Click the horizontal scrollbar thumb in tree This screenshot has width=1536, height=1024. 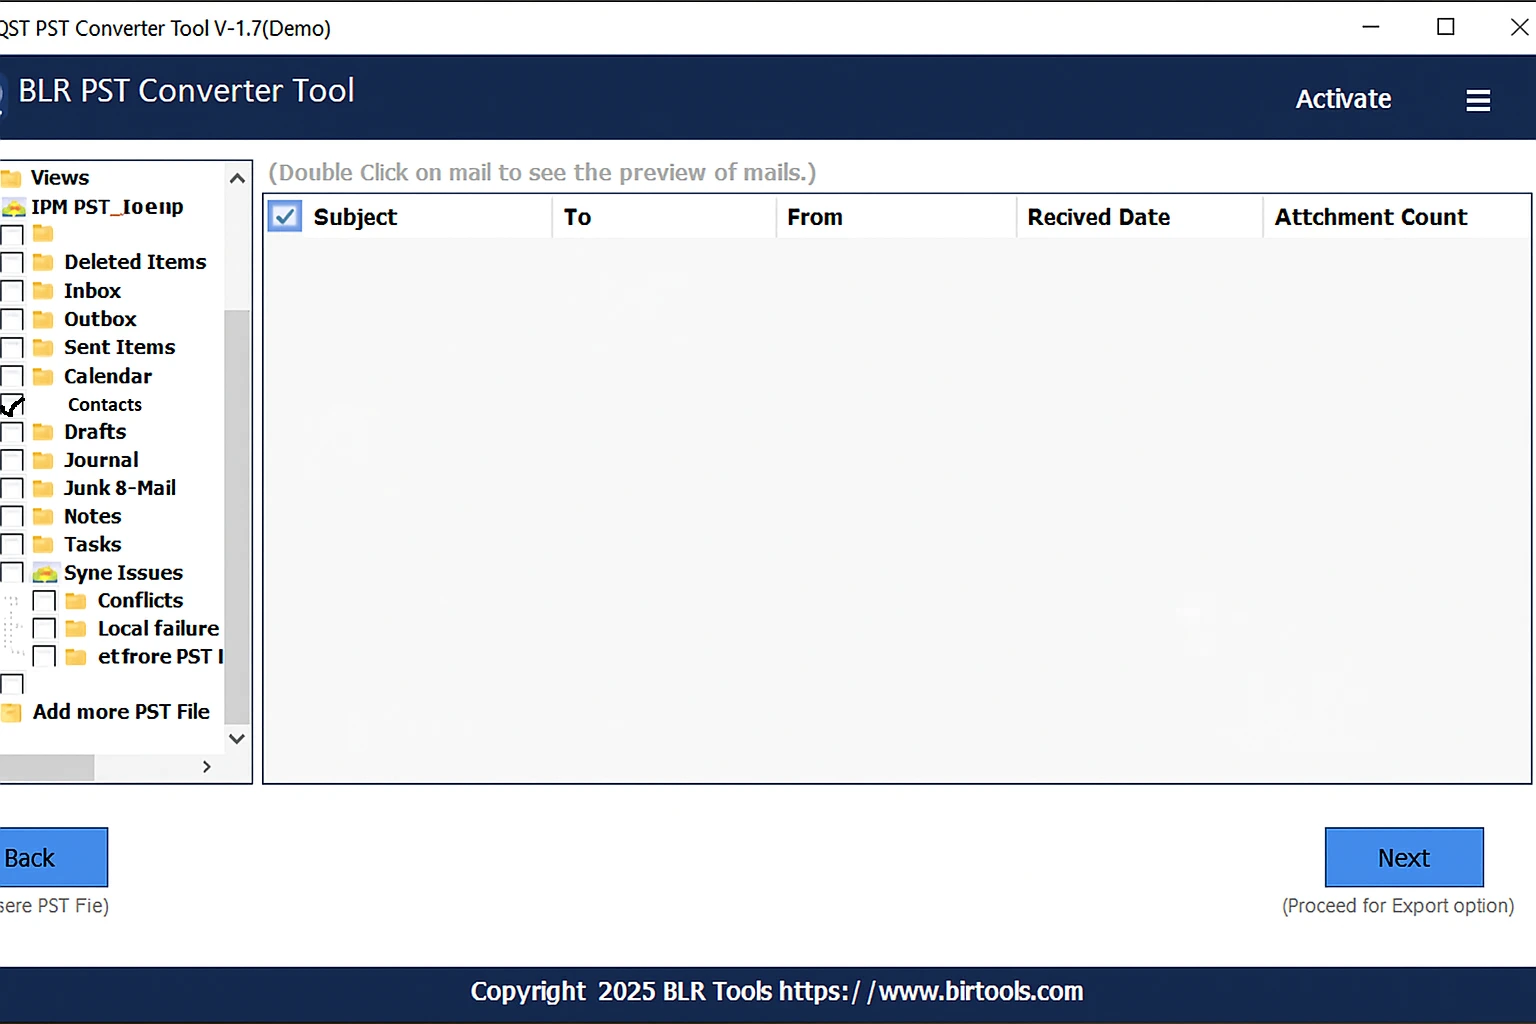[47, 767]
